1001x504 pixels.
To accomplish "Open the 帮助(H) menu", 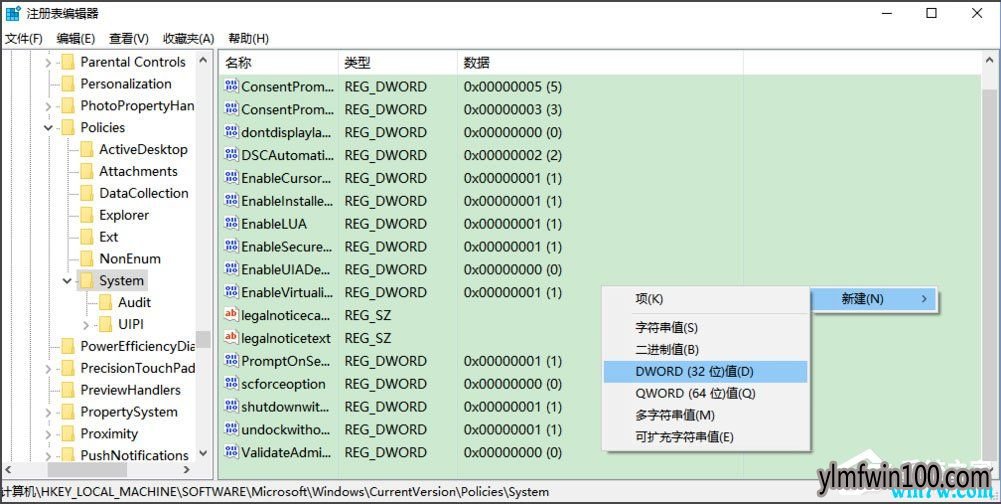I will click(248, 38).
